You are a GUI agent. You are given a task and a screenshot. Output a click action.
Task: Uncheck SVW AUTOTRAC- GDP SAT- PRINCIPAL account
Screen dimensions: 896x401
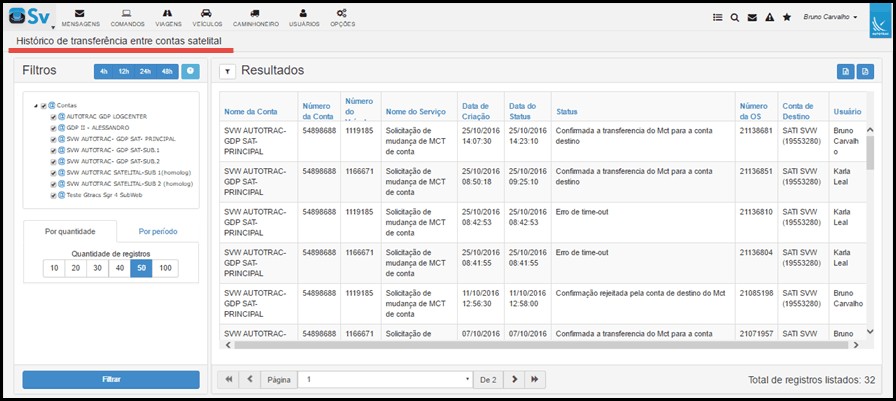pos(53,139)
